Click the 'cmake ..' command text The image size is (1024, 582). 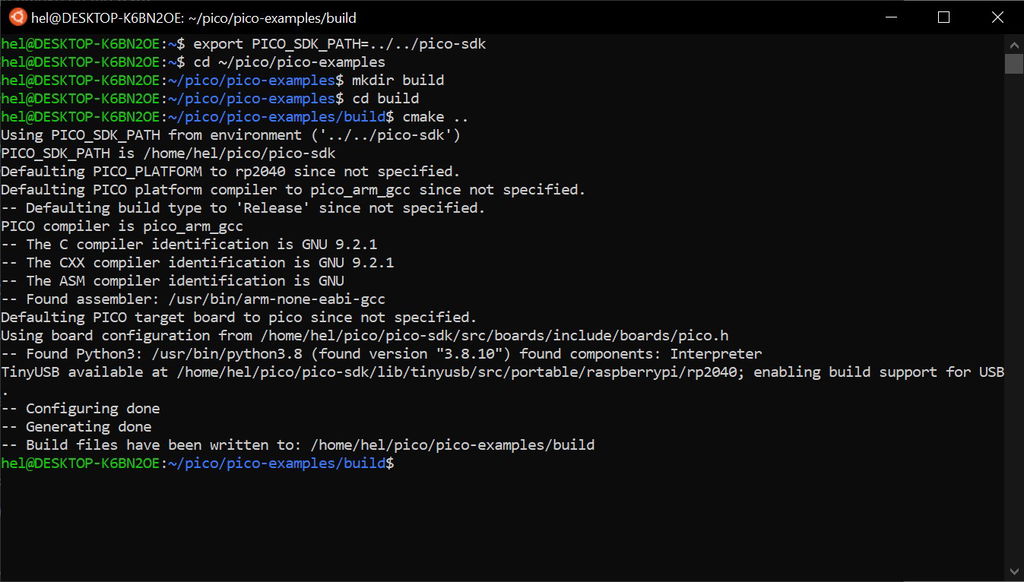435,117
